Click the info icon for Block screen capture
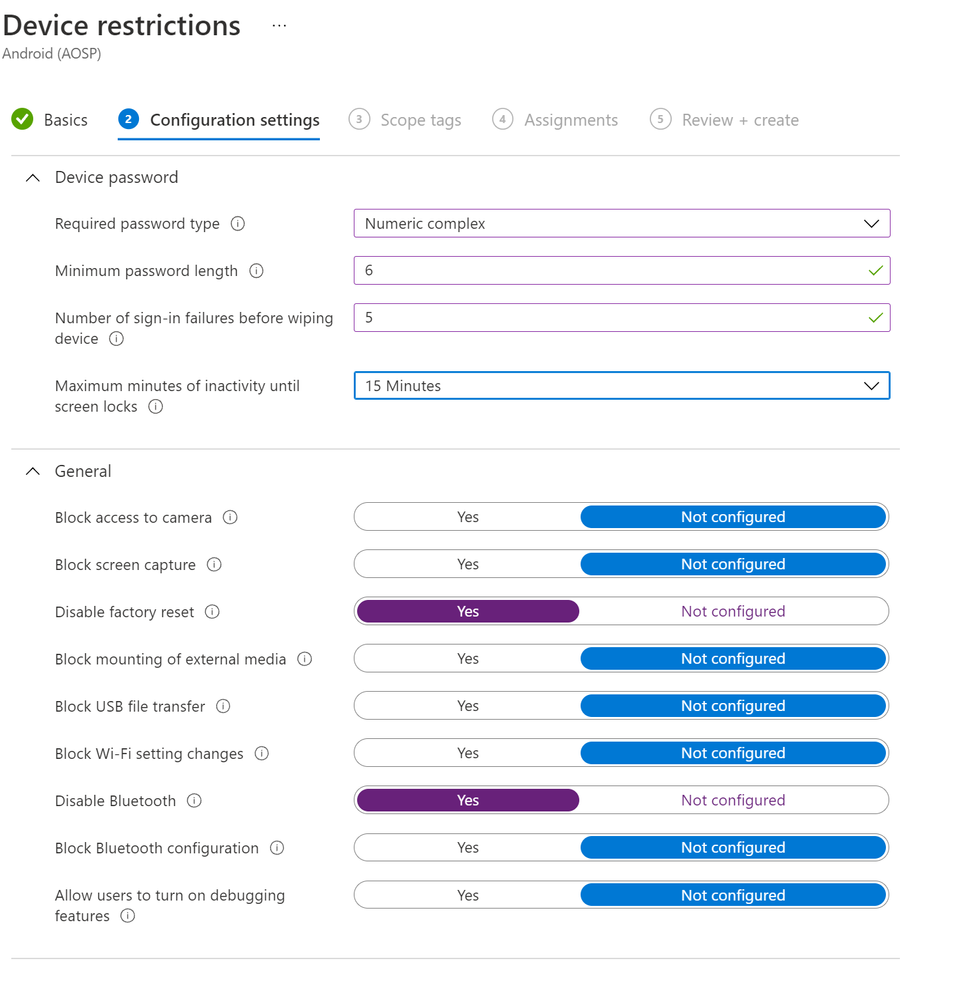The height and width of the screenshot is (999, 977). [x=214, y=564]
